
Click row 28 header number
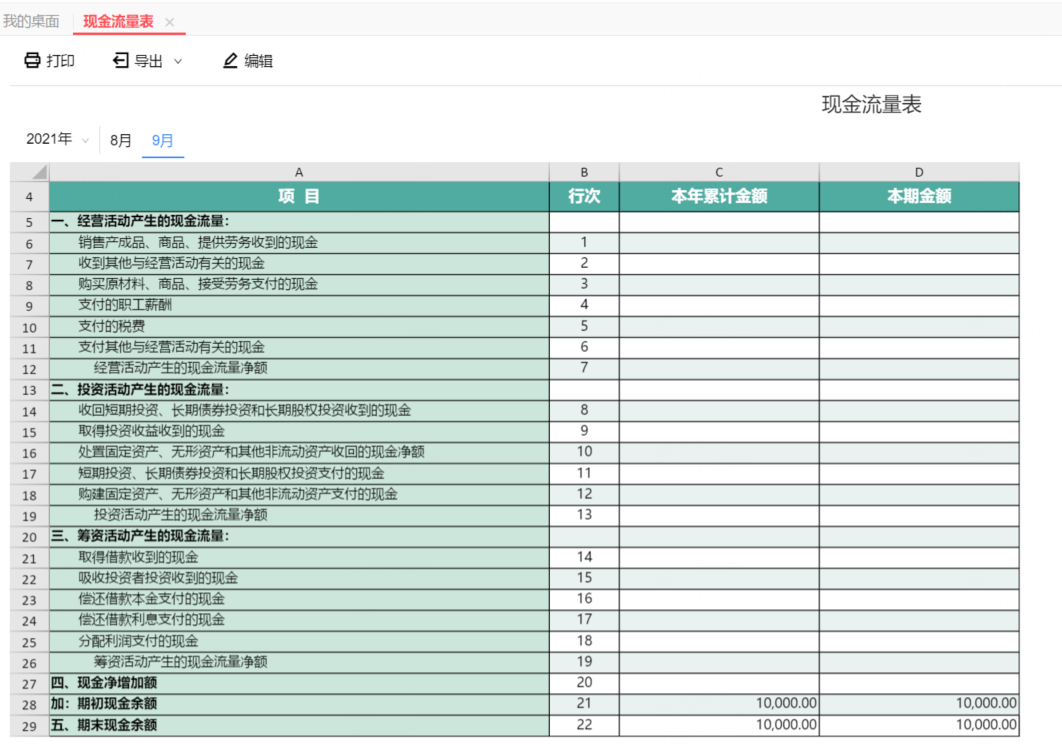click(x=30, y=705)
